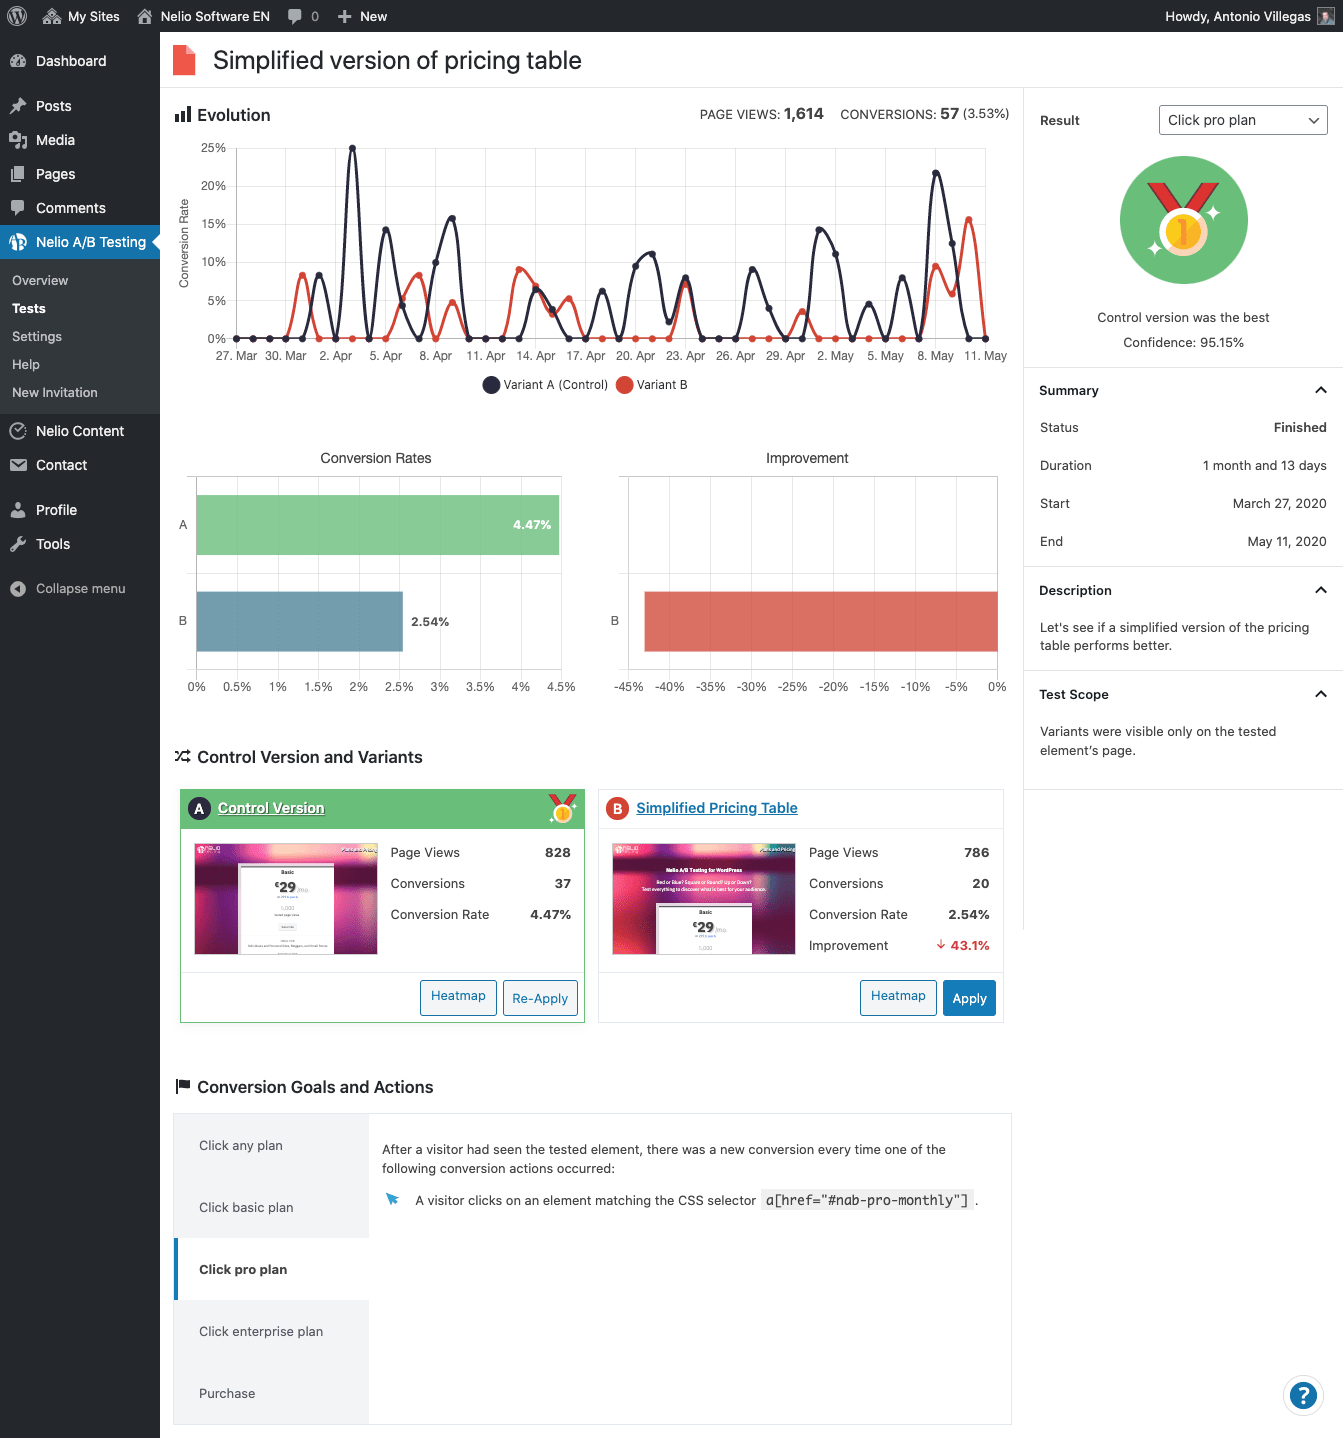
Task: Click the Media library icon
Action: pyautogui.click(x=18, y=140)
